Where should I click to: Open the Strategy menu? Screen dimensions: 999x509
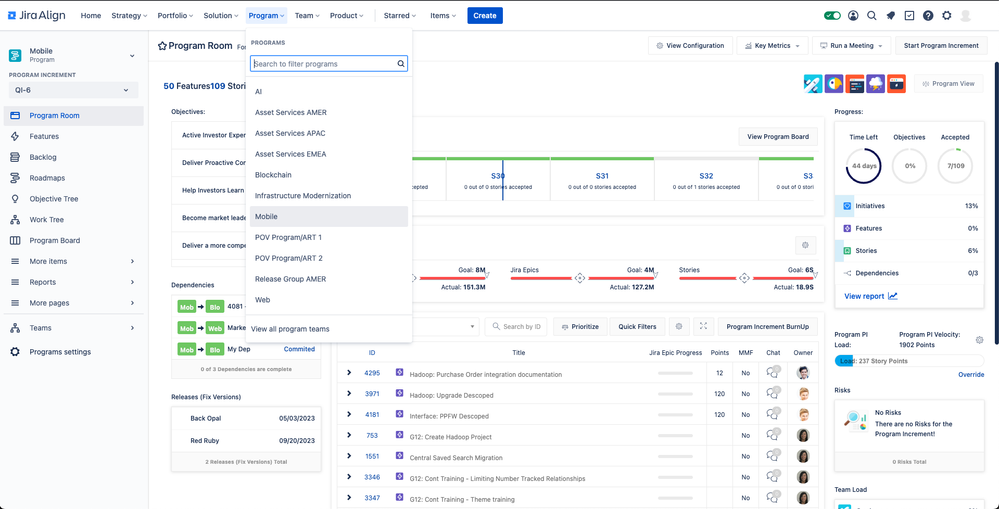click(x=129, y=16)
